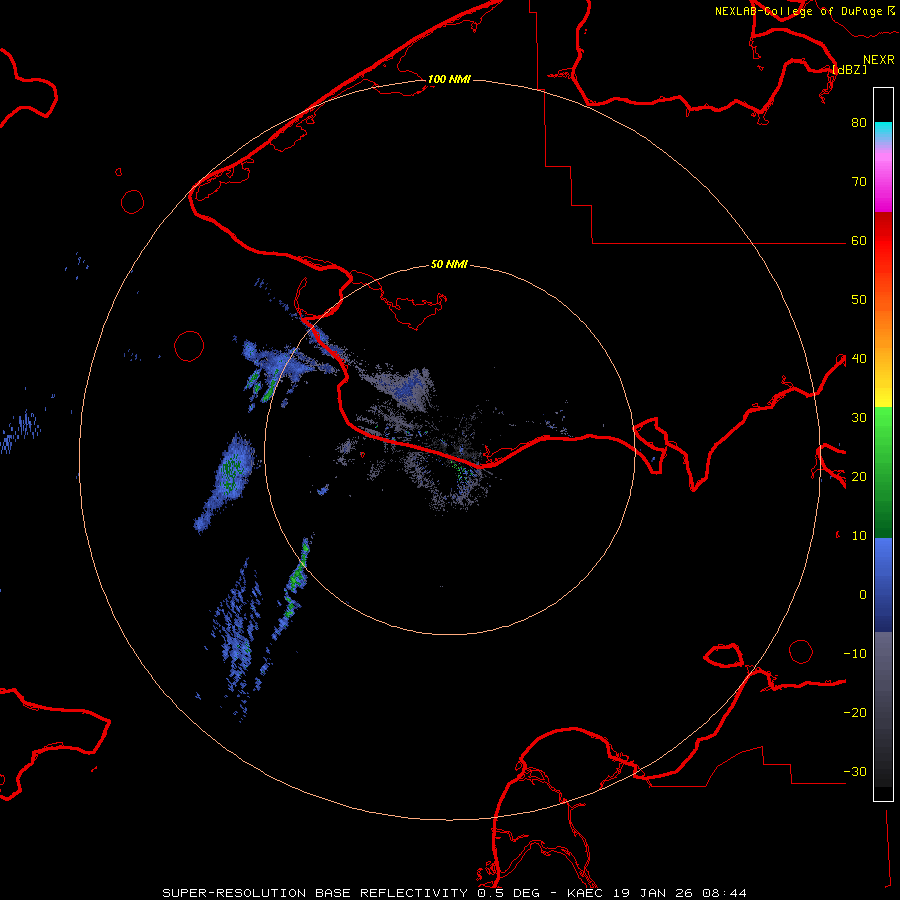Click the Super-Resolution Base Reflectivity caption text
Viewport: 900px width, 900px height.
[x=454, y=893]
